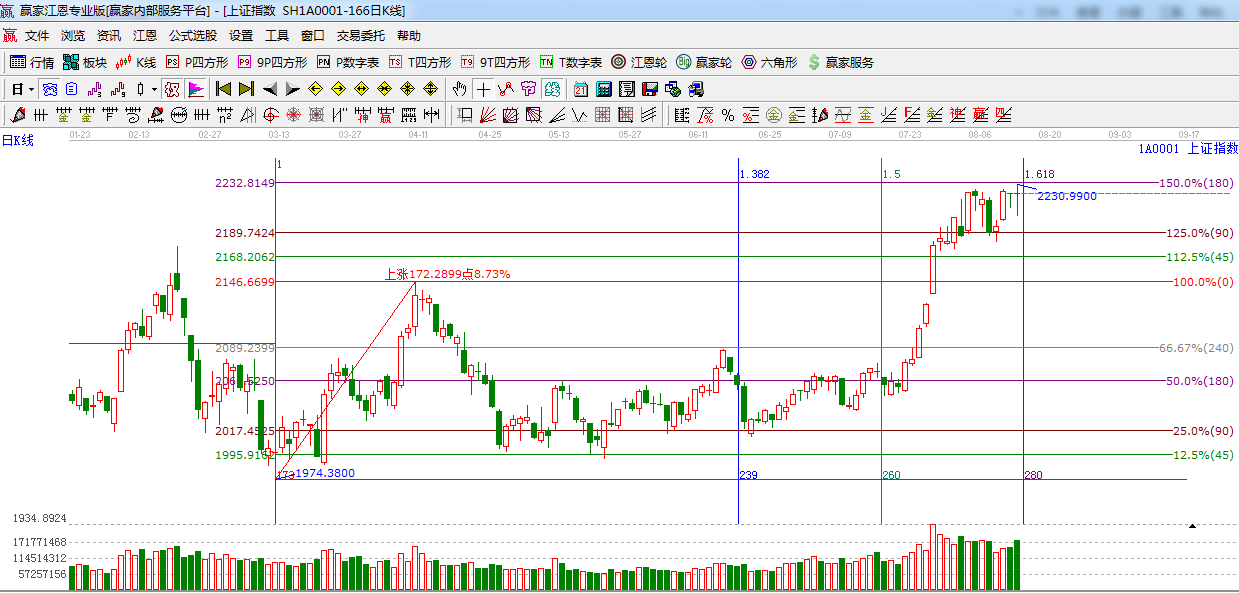Screen dimensions: 1239x593
Task: Open the 公式选股 menu
Action: pos(192,35)
